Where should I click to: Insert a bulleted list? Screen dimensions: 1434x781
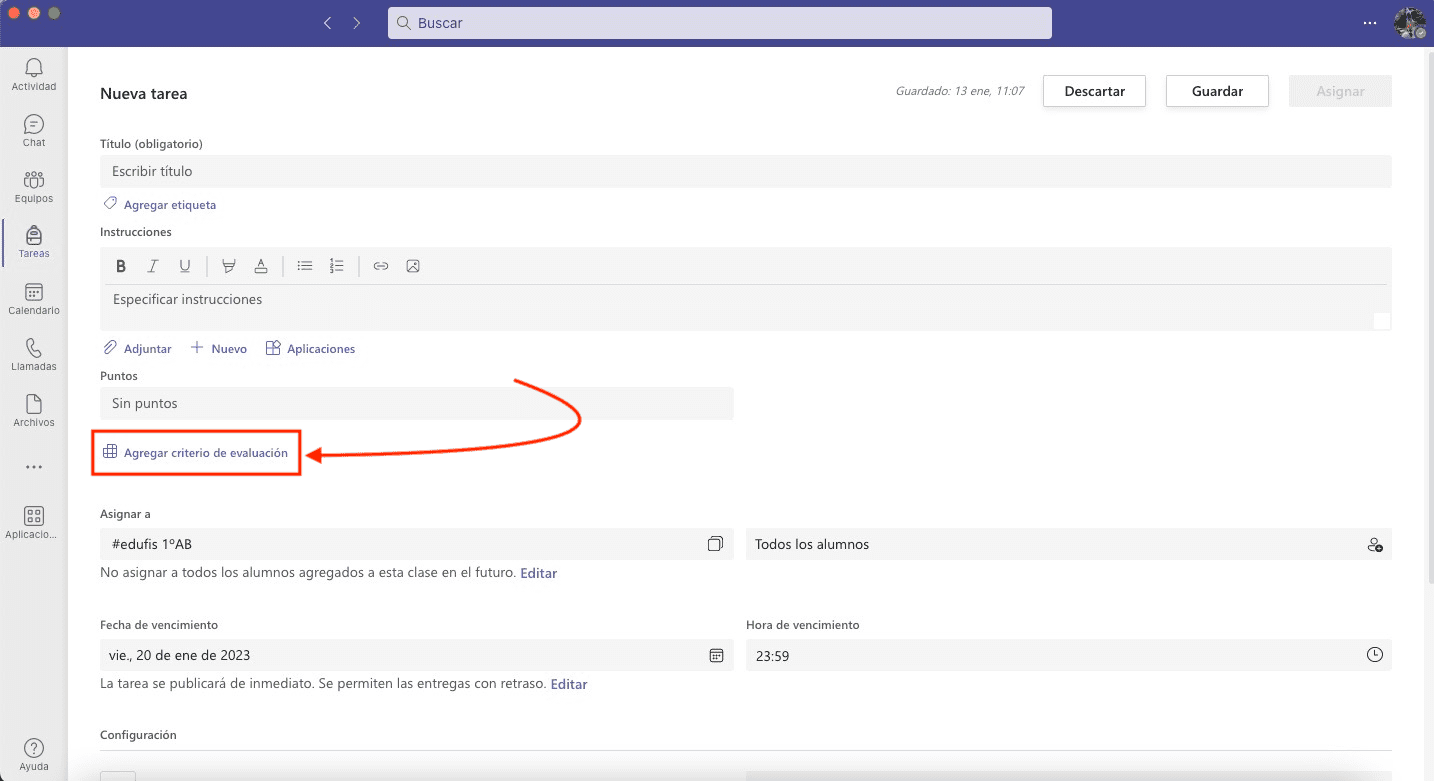click(305, 266)
